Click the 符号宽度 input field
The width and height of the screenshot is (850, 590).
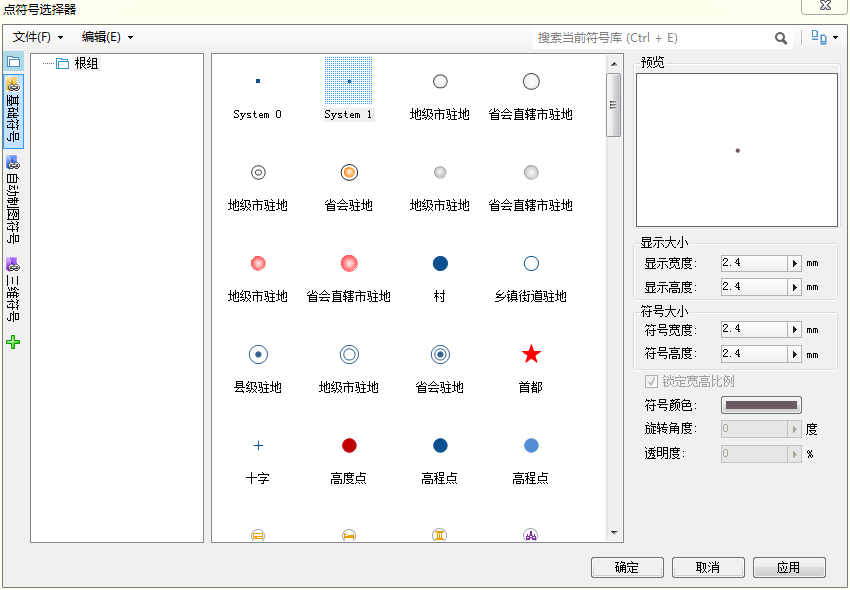pos(754,330)
